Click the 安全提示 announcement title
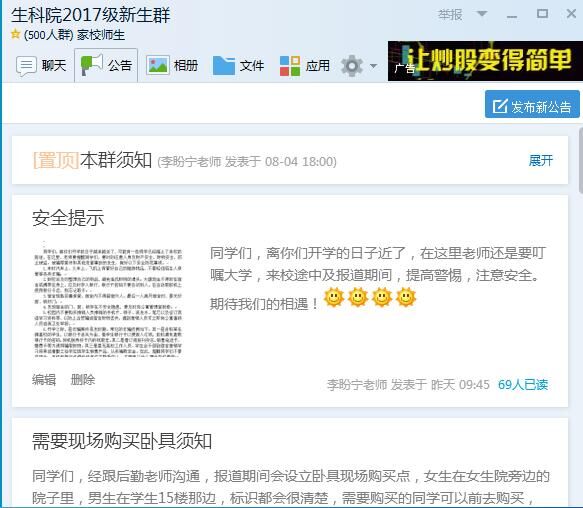The image size is (583, 508). (x=68, y=218)
